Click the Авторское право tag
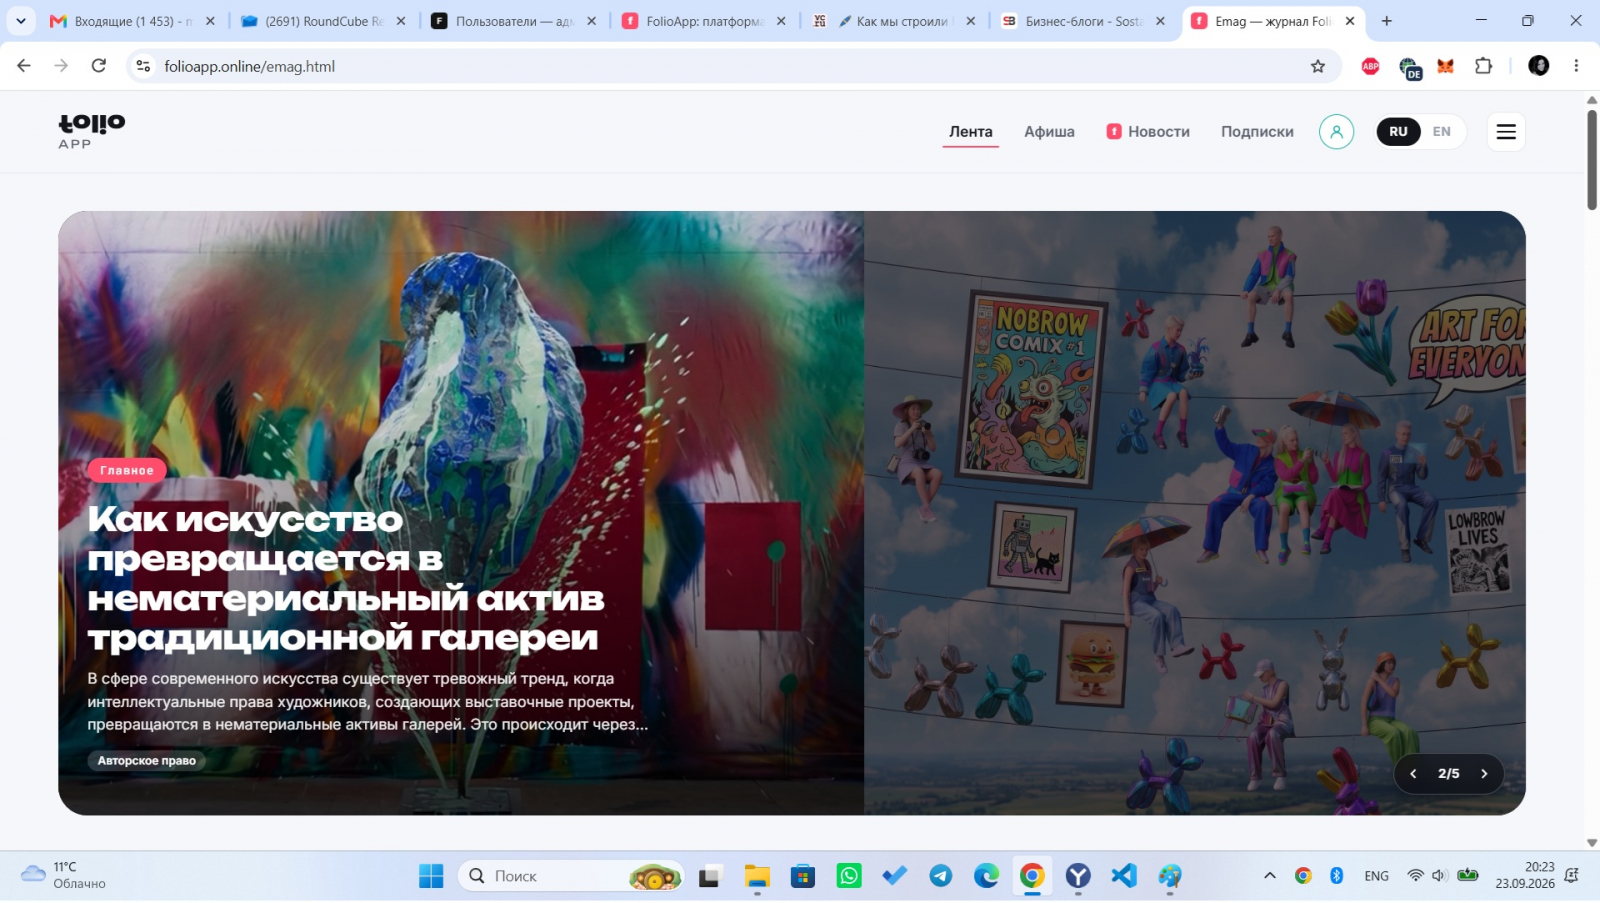The width and height of the screenshot is (1600, 903). coord(147,761)
